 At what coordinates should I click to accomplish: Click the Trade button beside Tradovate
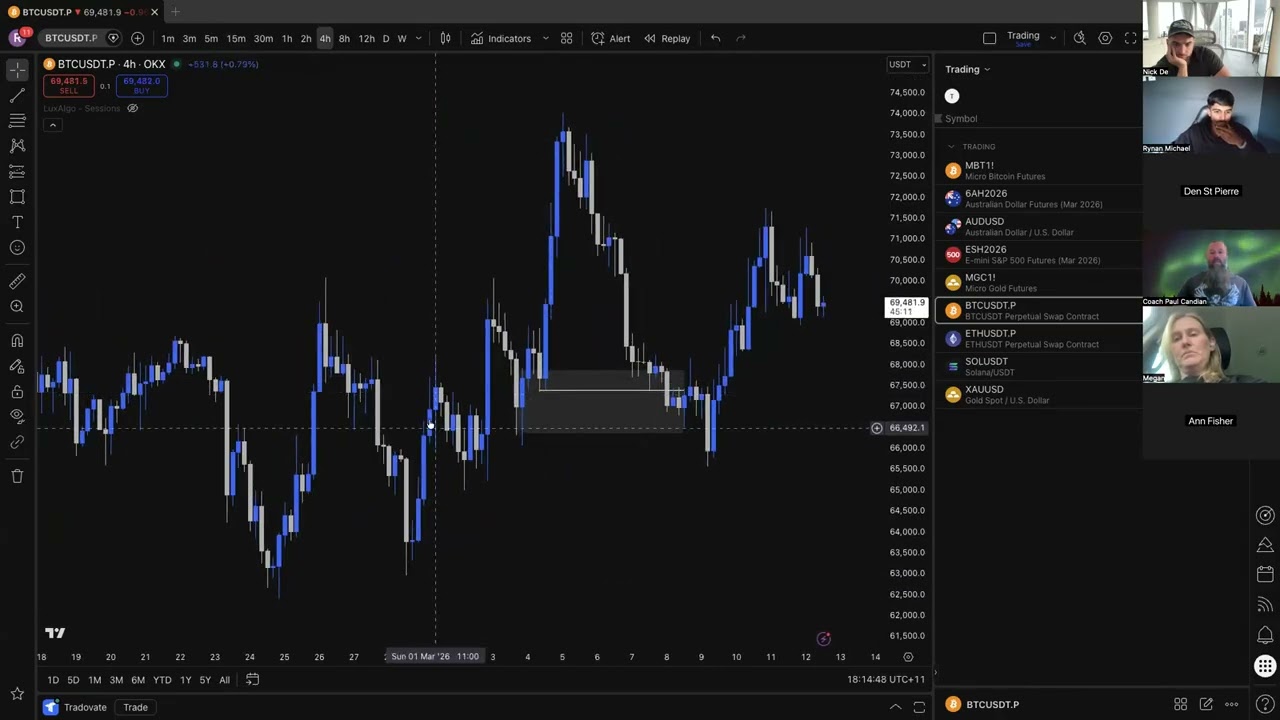135,708
